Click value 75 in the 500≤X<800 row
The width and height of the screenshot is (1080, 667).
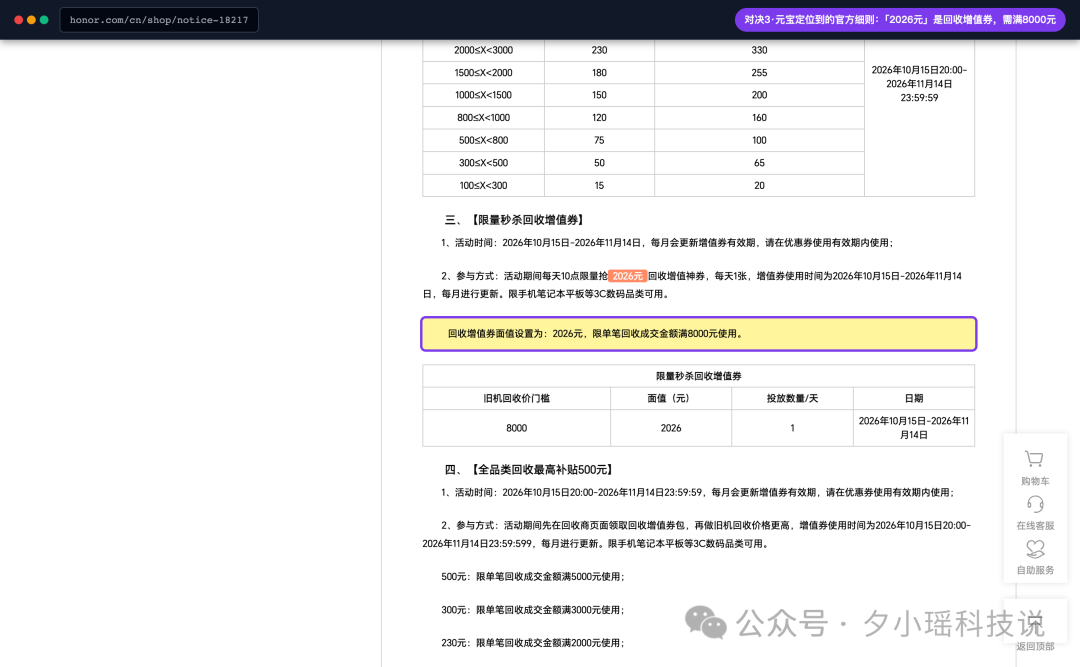point(599,141)
